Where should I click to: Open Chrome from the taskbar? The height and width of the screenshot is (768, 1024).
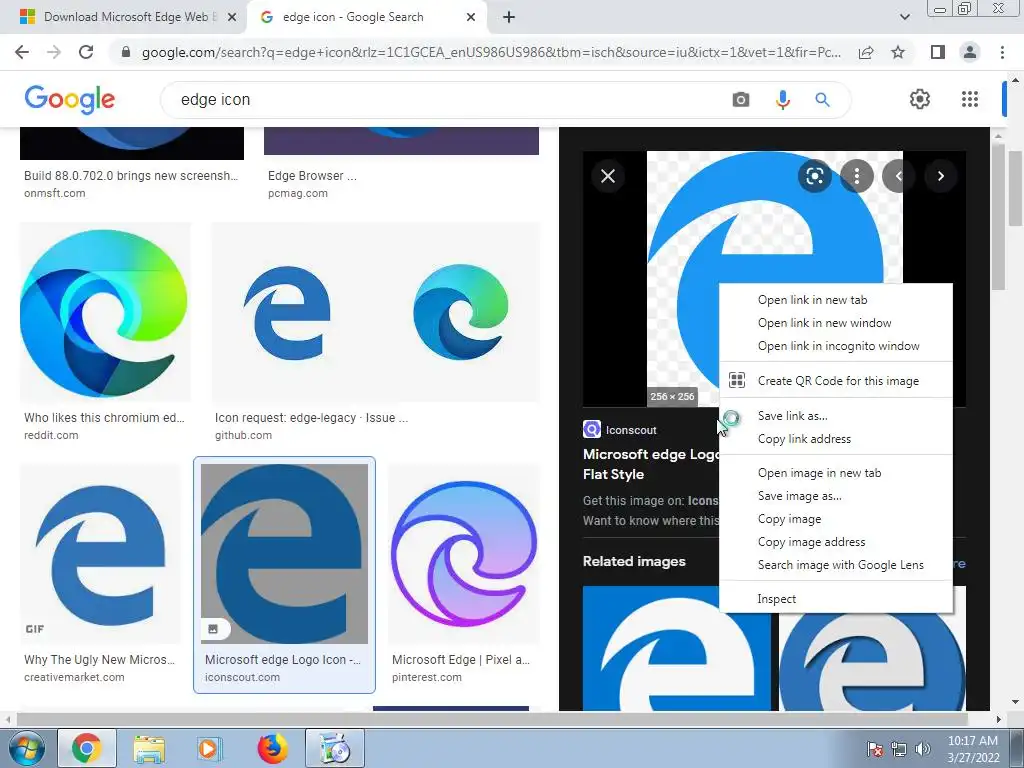86,748
